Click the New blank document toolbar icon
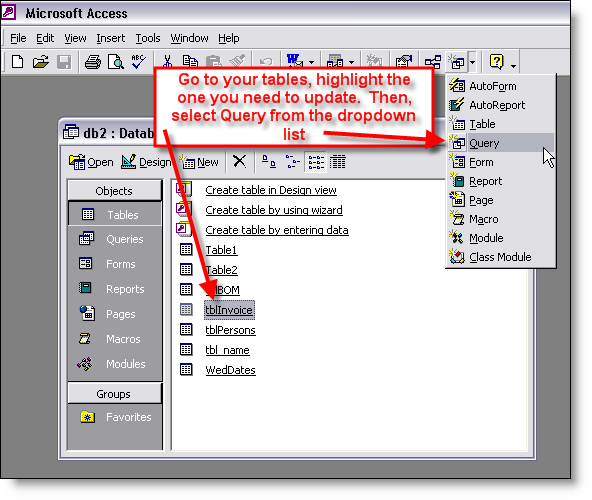Screen dimensions: 592x500 tap(17, 62)
